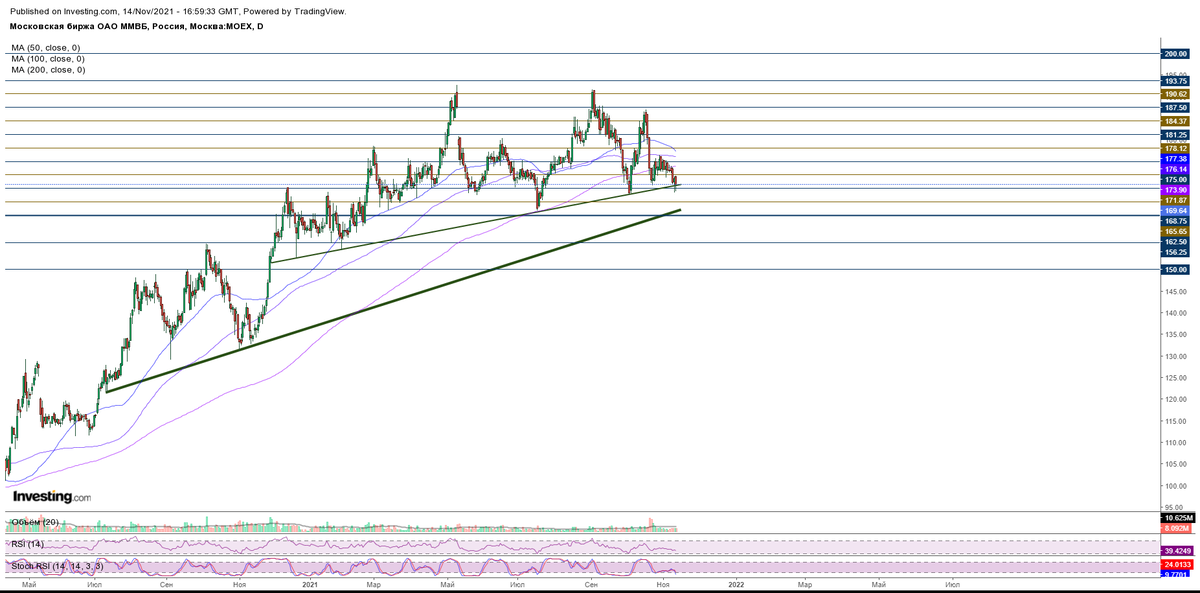Click the magenta 173.90 price tag
Image resolution: width=1200 pixels, height=593 pixels.
pyautogui.click(x=1174, y=189)
